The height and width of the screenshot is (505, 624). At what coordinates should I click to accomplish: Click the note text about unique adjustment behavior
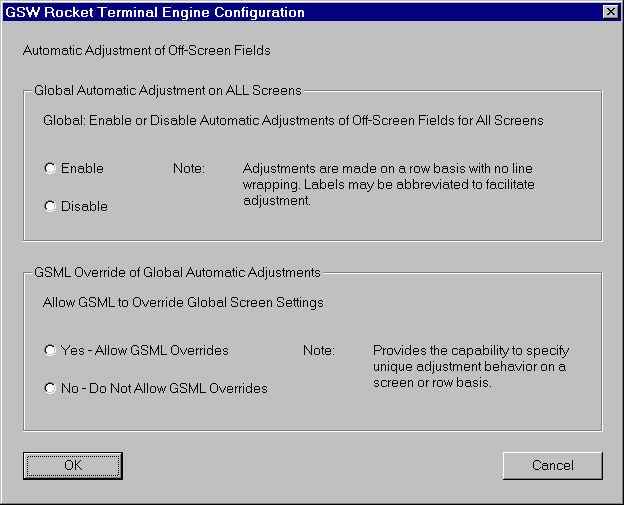(x=471, y=367)
